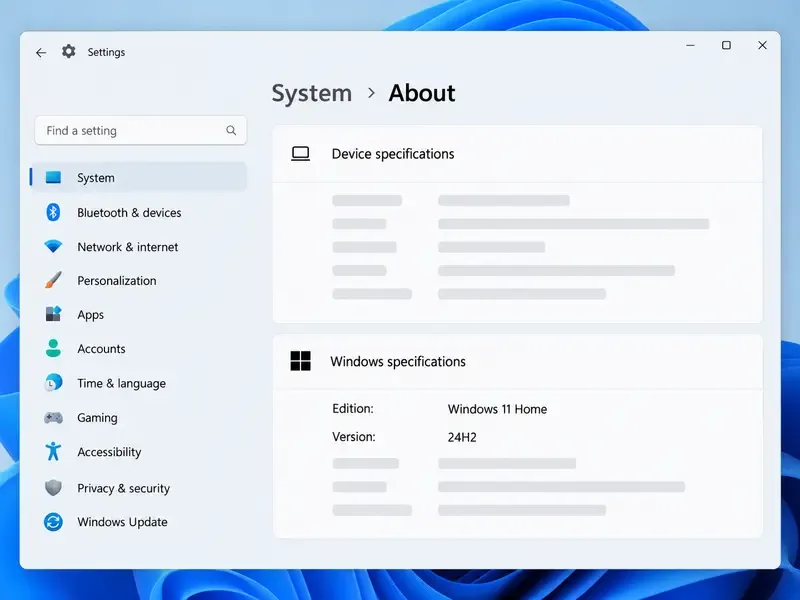Select Personalization in sidebar

point(138,280)
